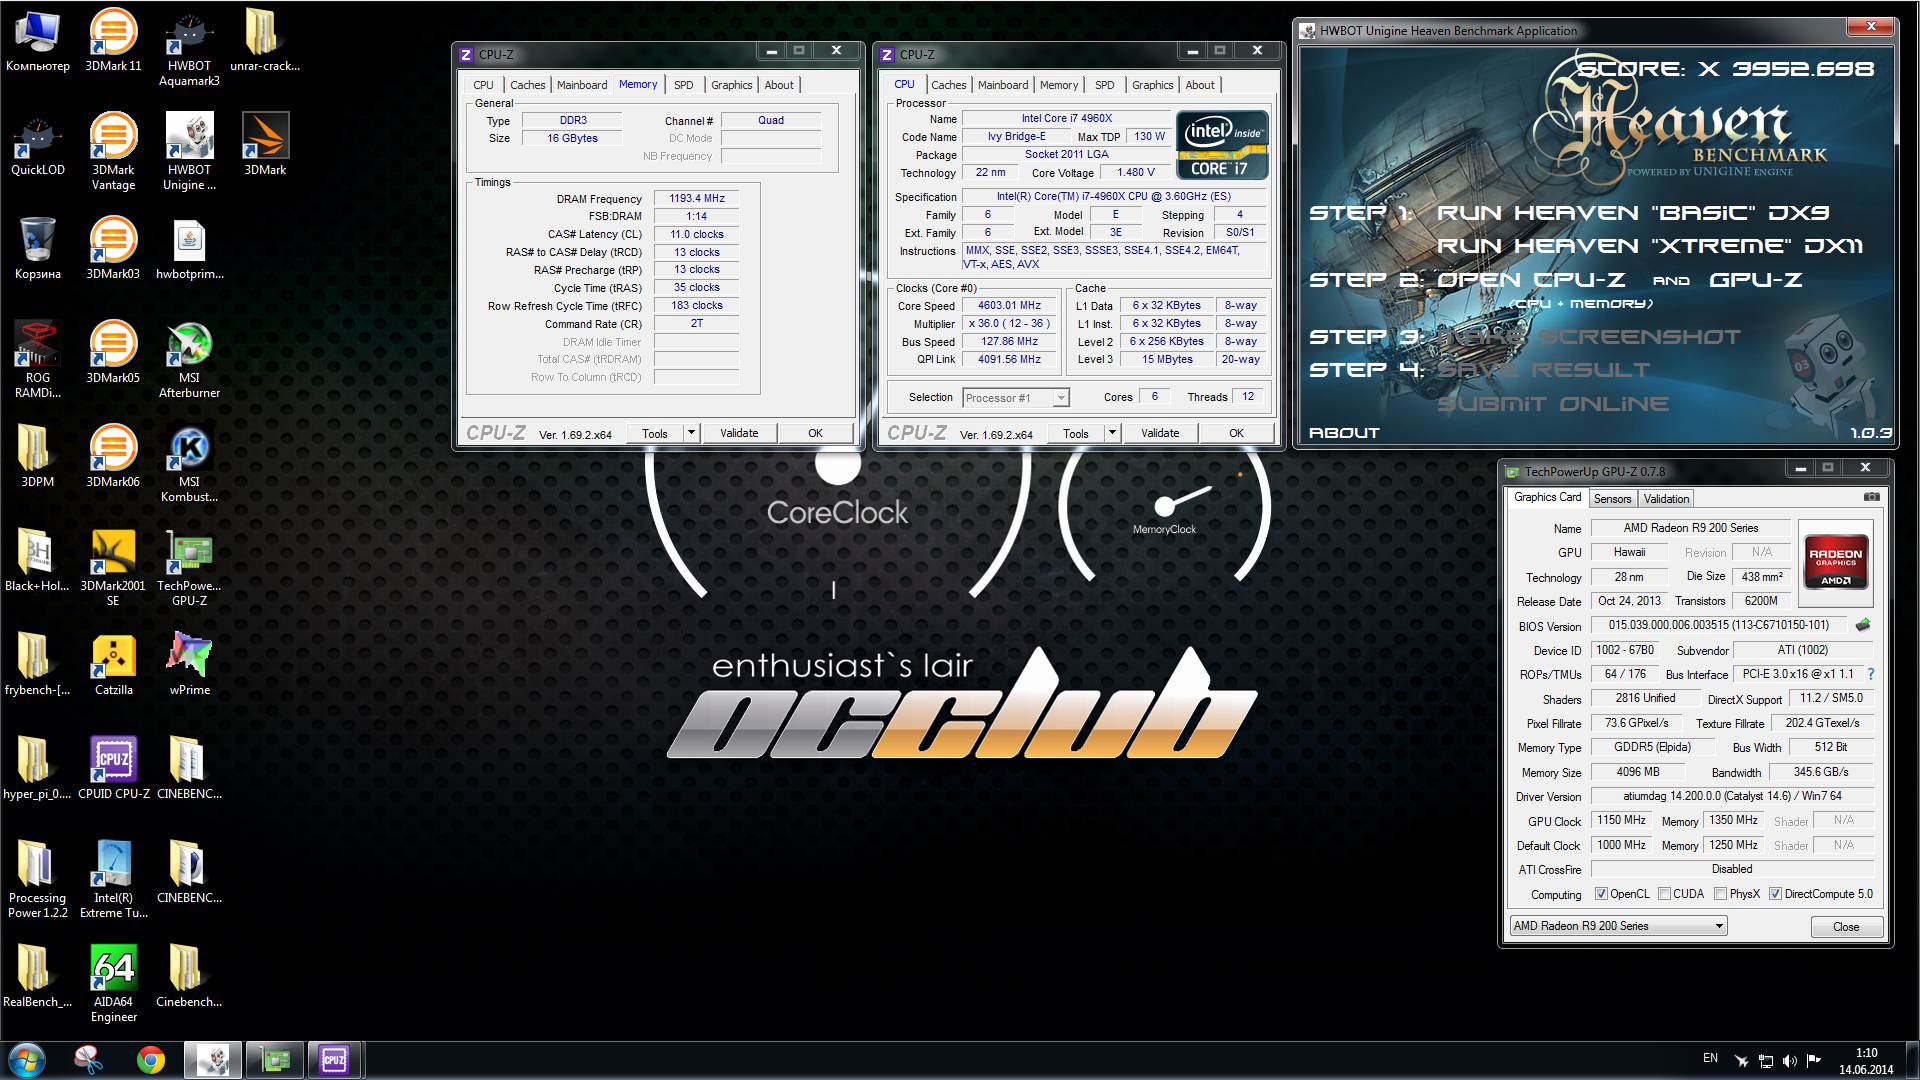Click the Tools button in right CPU-Z
Image resolution: width=1920 pixels, height=1080 pixels.
coord(1076,433)
